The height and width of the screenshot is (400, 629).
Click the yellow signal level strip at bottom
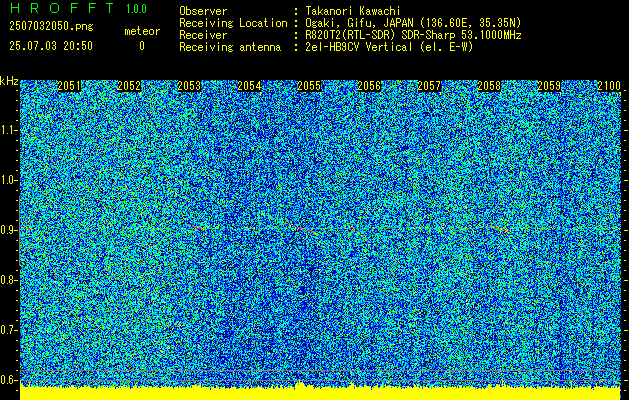click(x=321, y=394)
